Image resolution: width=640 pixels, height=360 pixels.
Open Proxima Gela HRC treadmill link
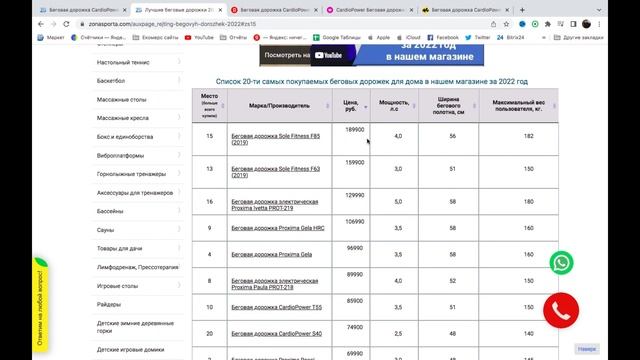click(278, 228)
